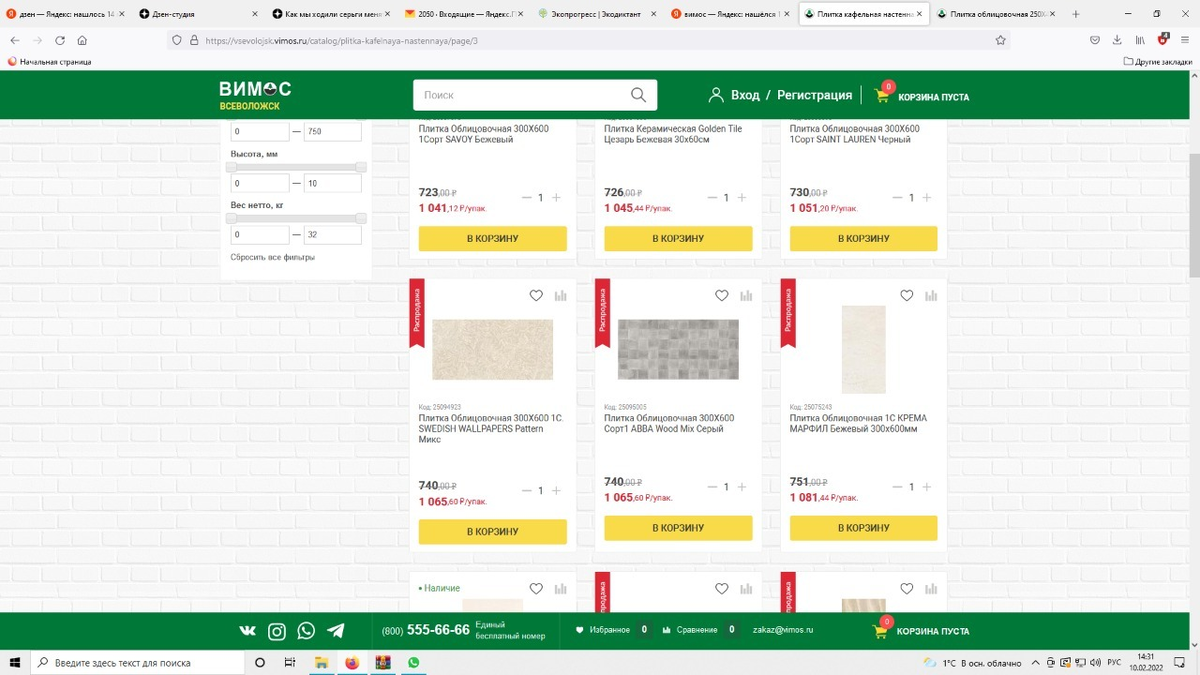The height and width of the screenshot is (675, 1200).
Task: Open Регистрация link in header
Action: click(x=814, y=95)
